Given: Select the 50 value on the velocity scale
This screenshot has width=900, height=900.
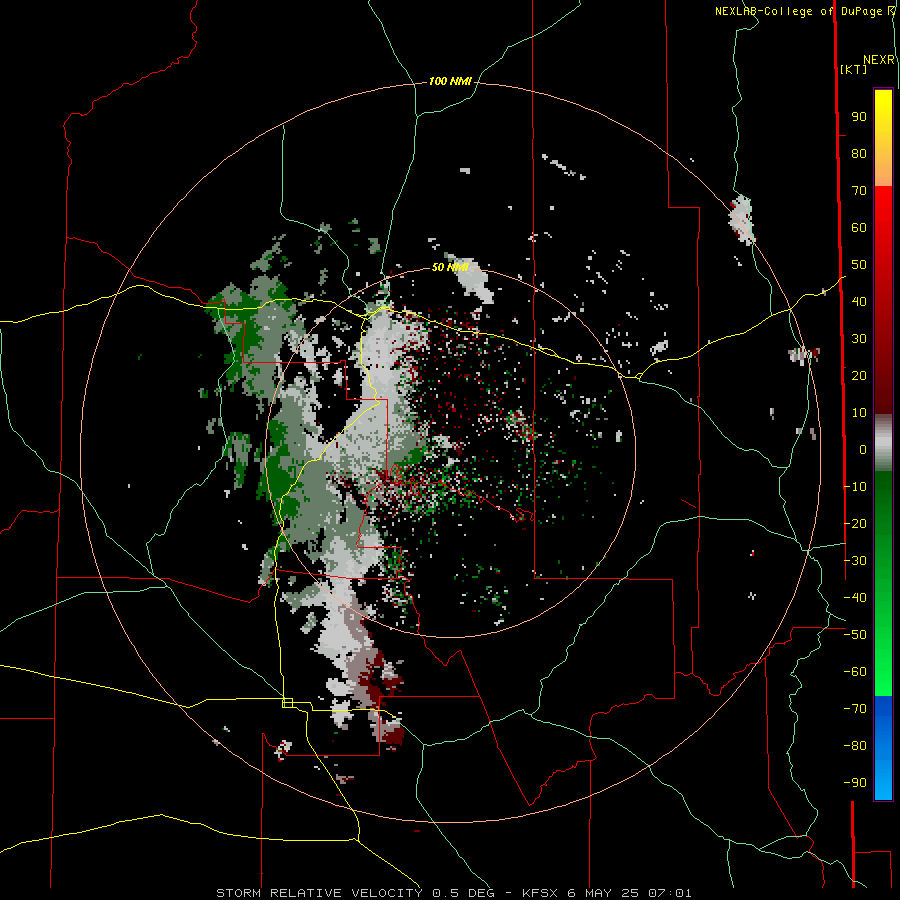Looking at the screenshot, I should tap(859, 265).
